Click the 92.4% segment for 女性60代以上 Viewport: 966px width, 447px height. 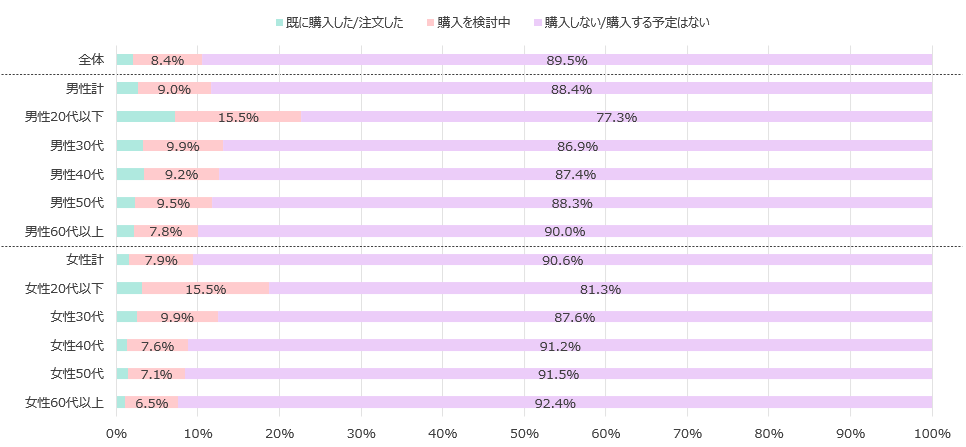pos(554,403)
